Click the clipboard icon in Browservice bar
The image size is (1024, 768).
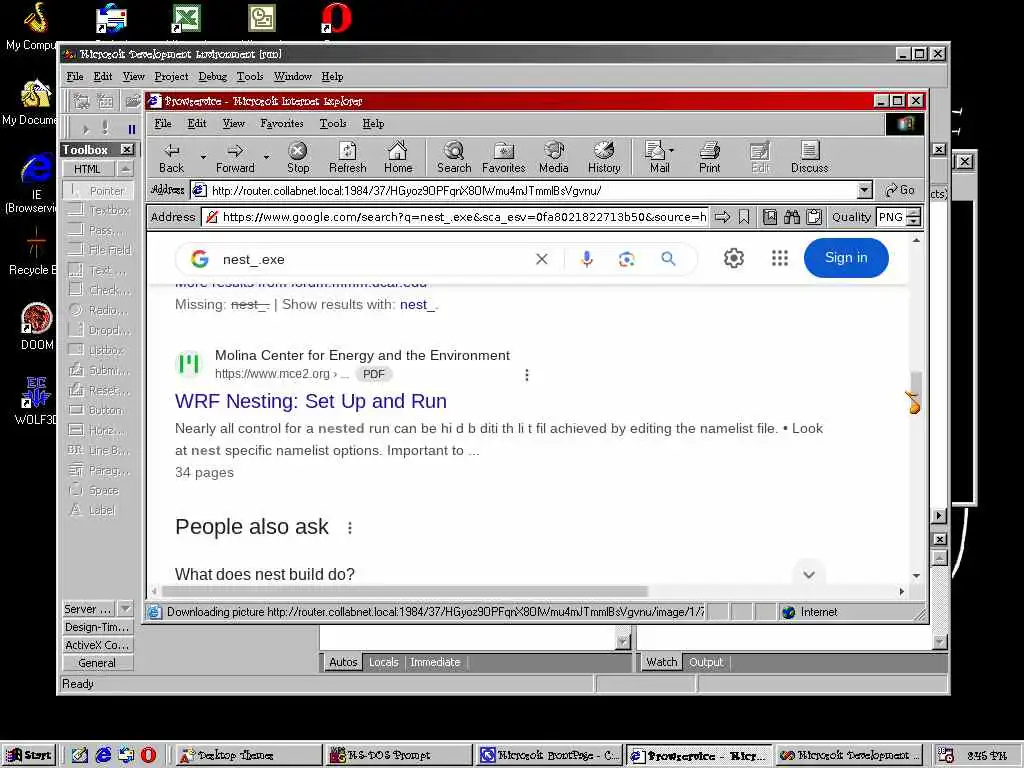pyautogui.click(x=814, y=217)
